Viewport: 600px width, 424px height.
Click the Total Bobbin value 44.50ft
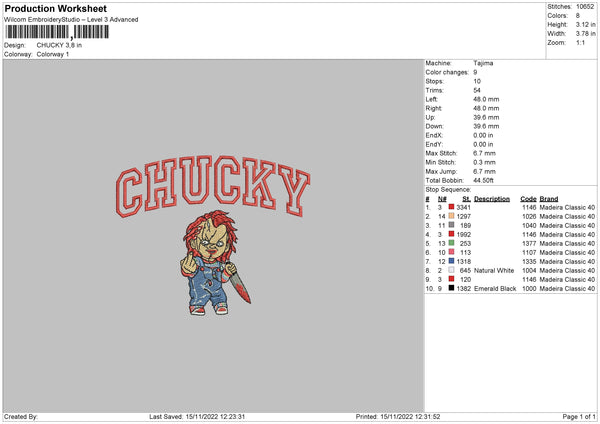(484, 180)
